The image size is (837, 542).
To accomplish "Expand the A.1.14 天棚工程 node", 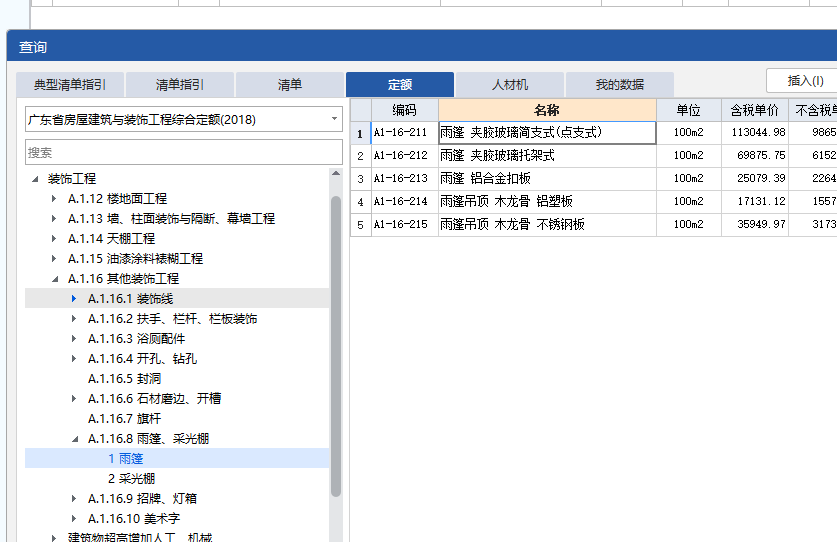I will click(54, 239).
